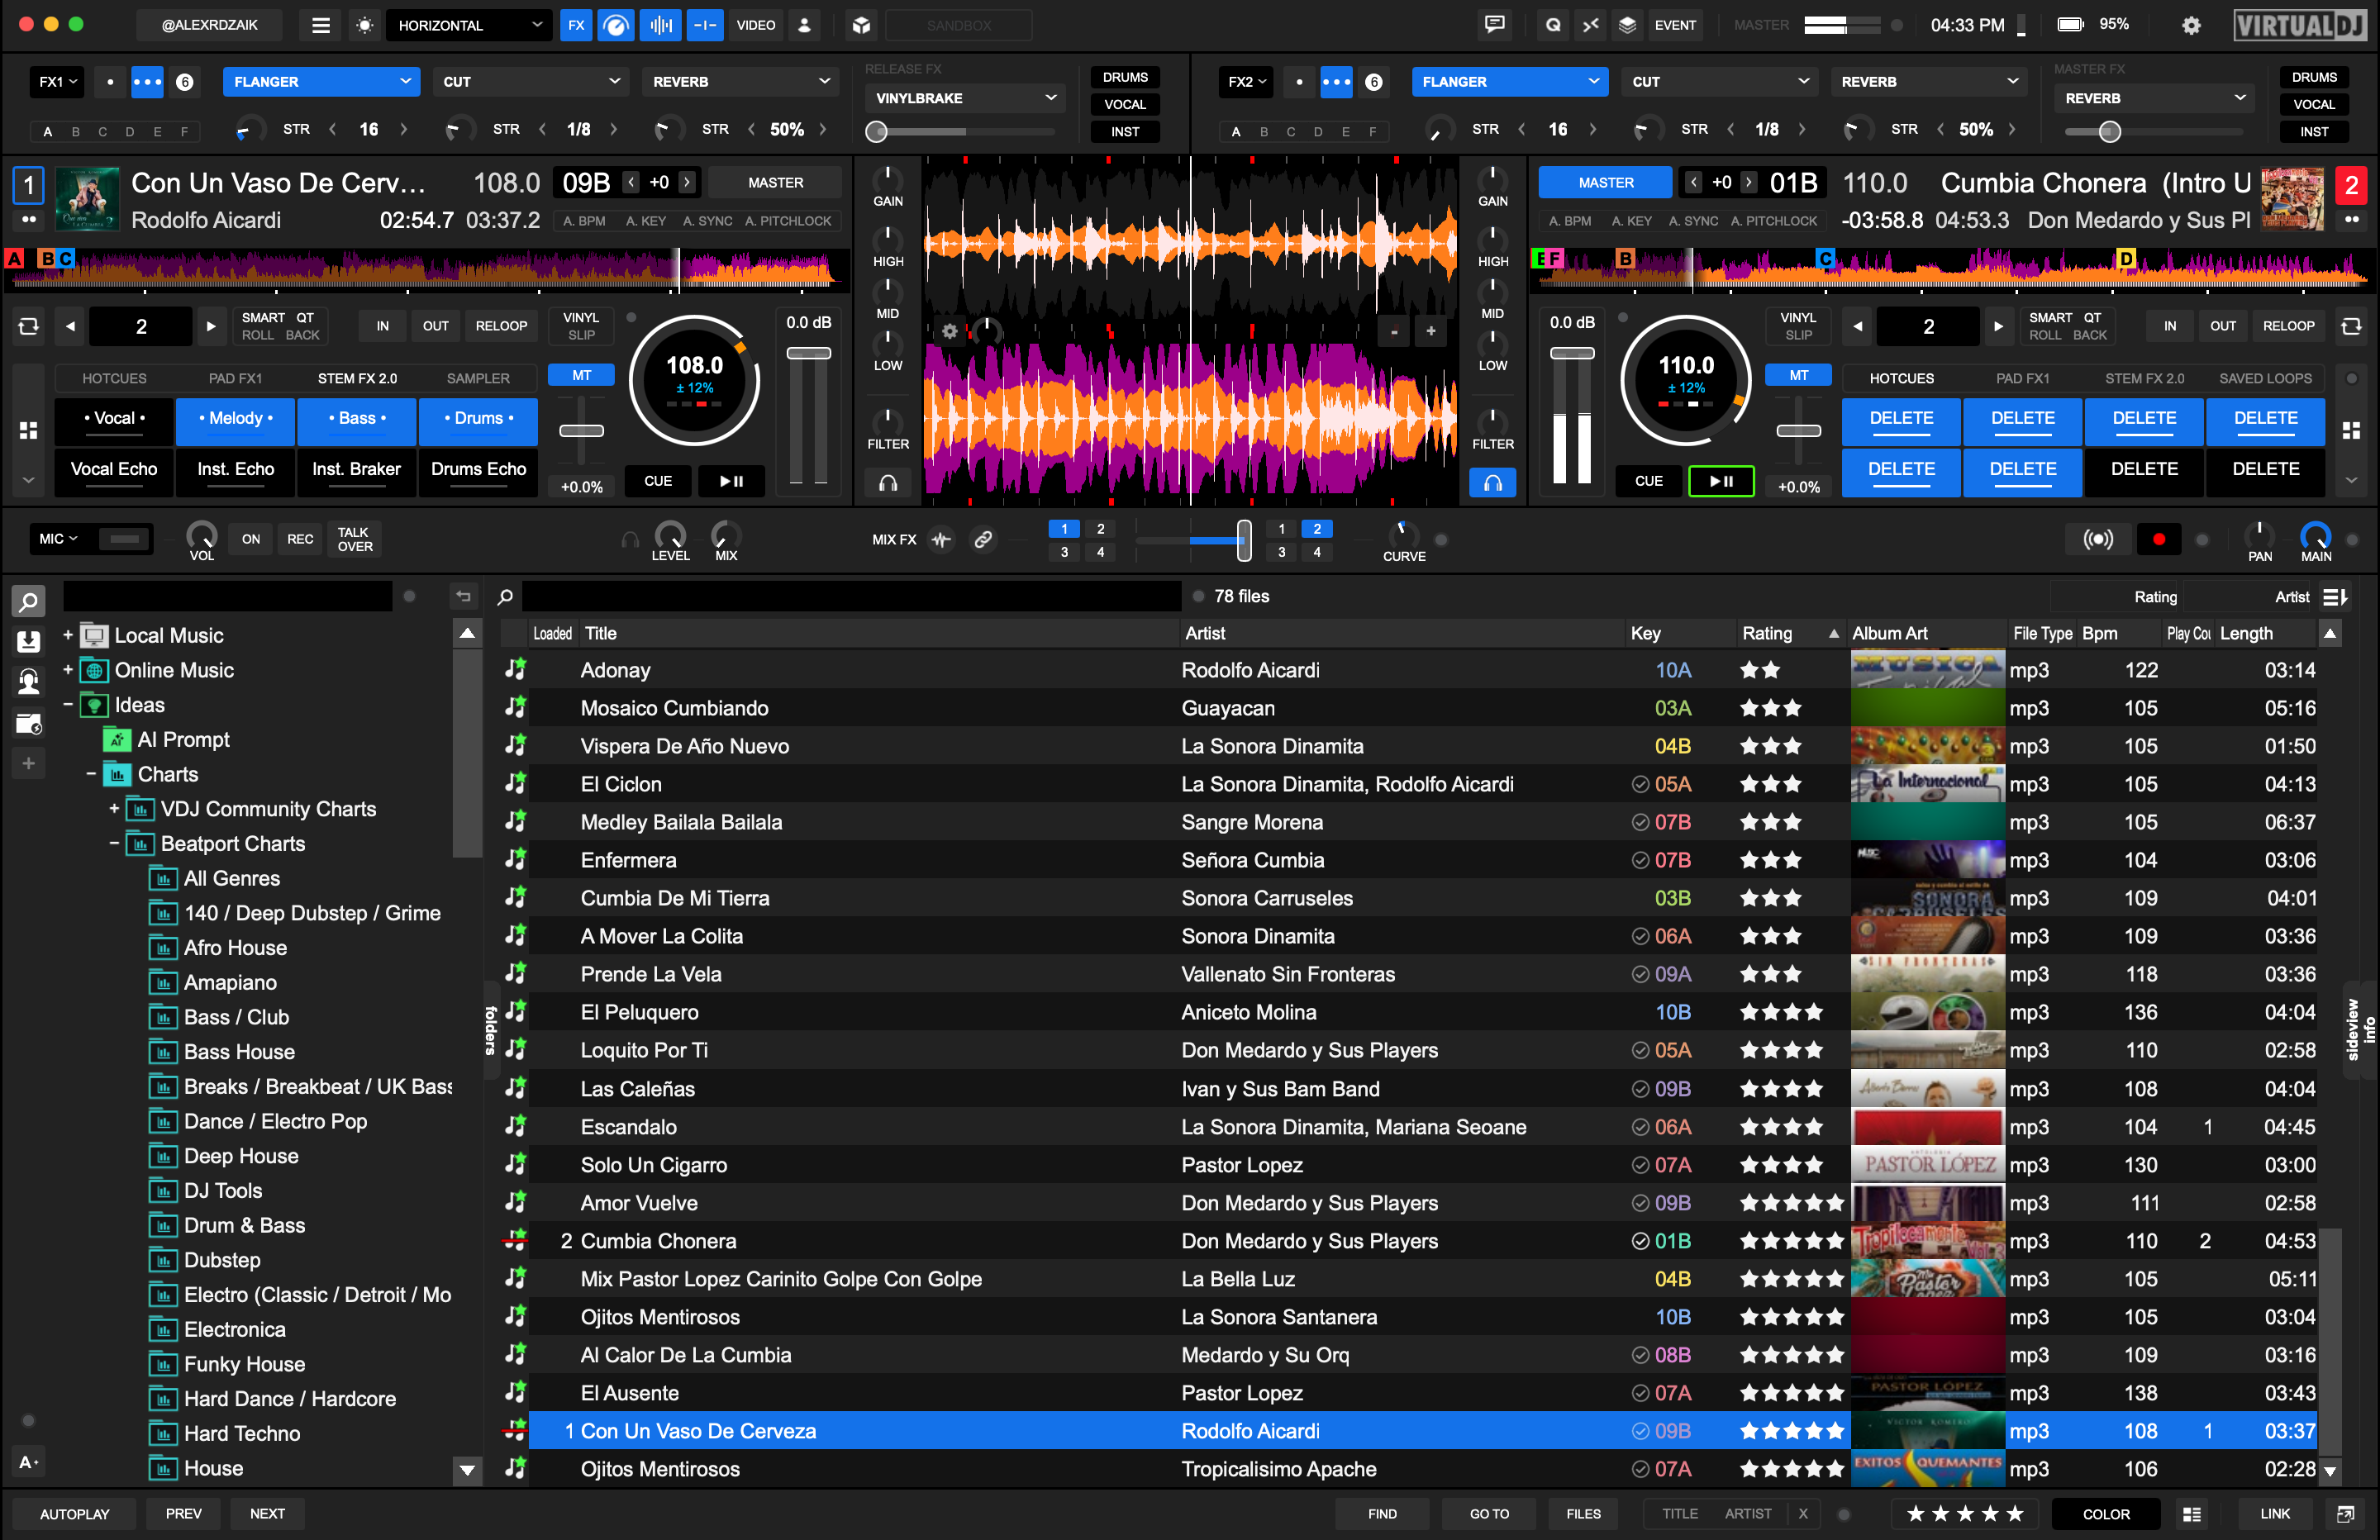Toggle the brightness theme sun icon

tap(365, 26)
